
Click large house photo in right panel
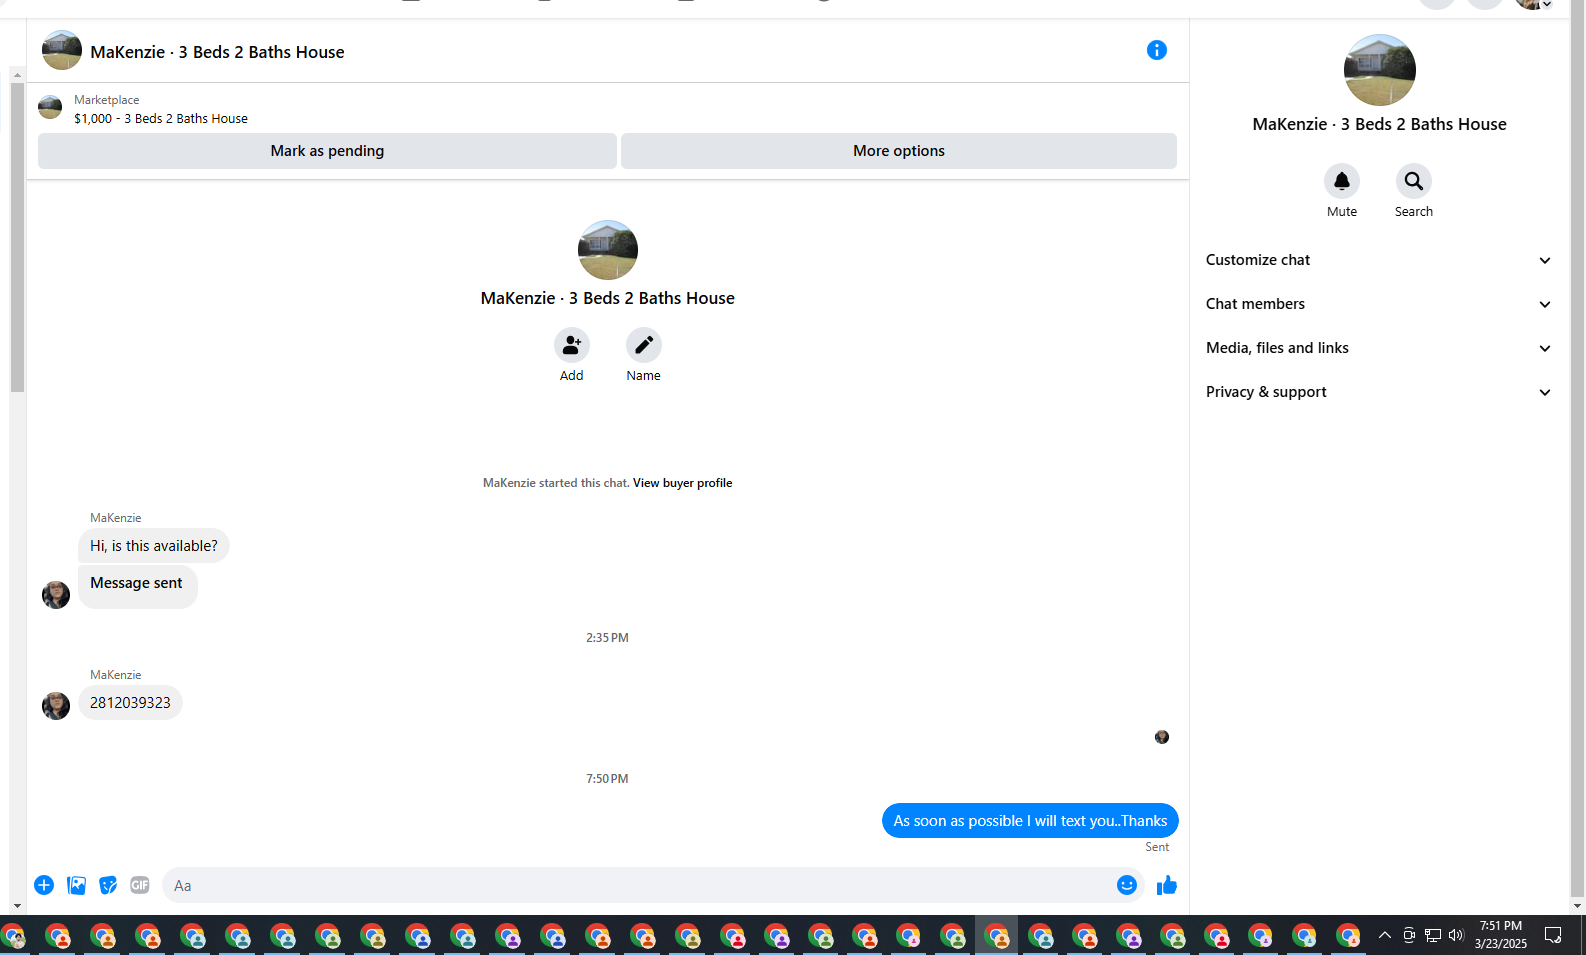1379,70
